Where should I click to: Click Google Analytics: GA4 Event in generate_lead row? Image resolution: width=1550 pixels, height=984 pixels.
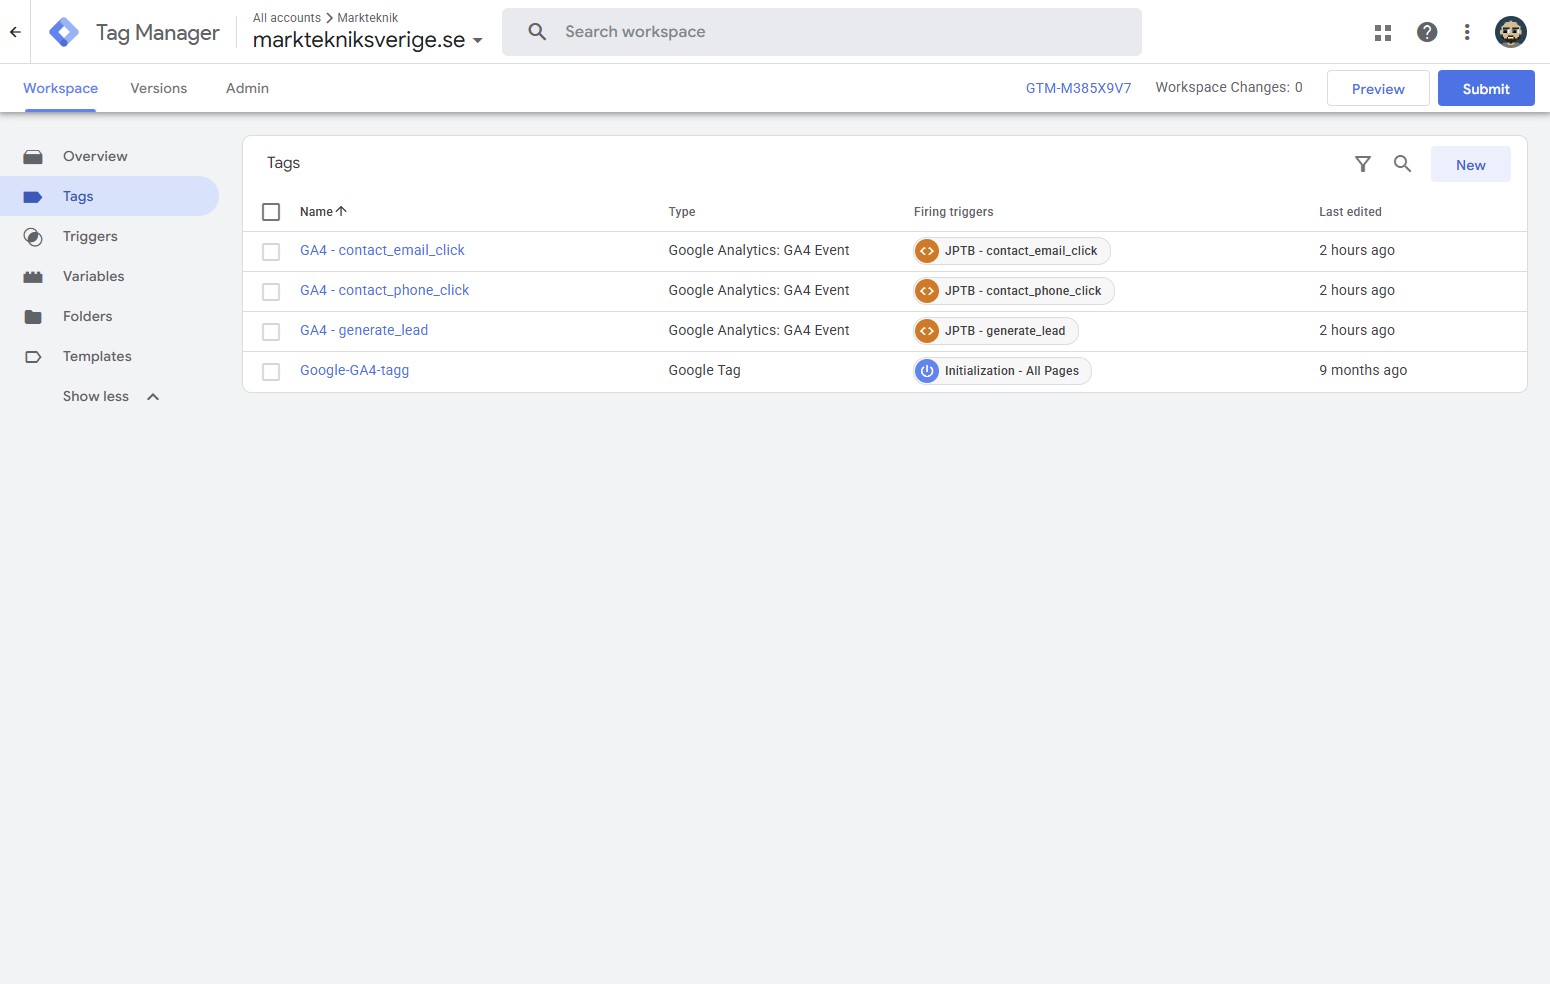coord(759,330)
